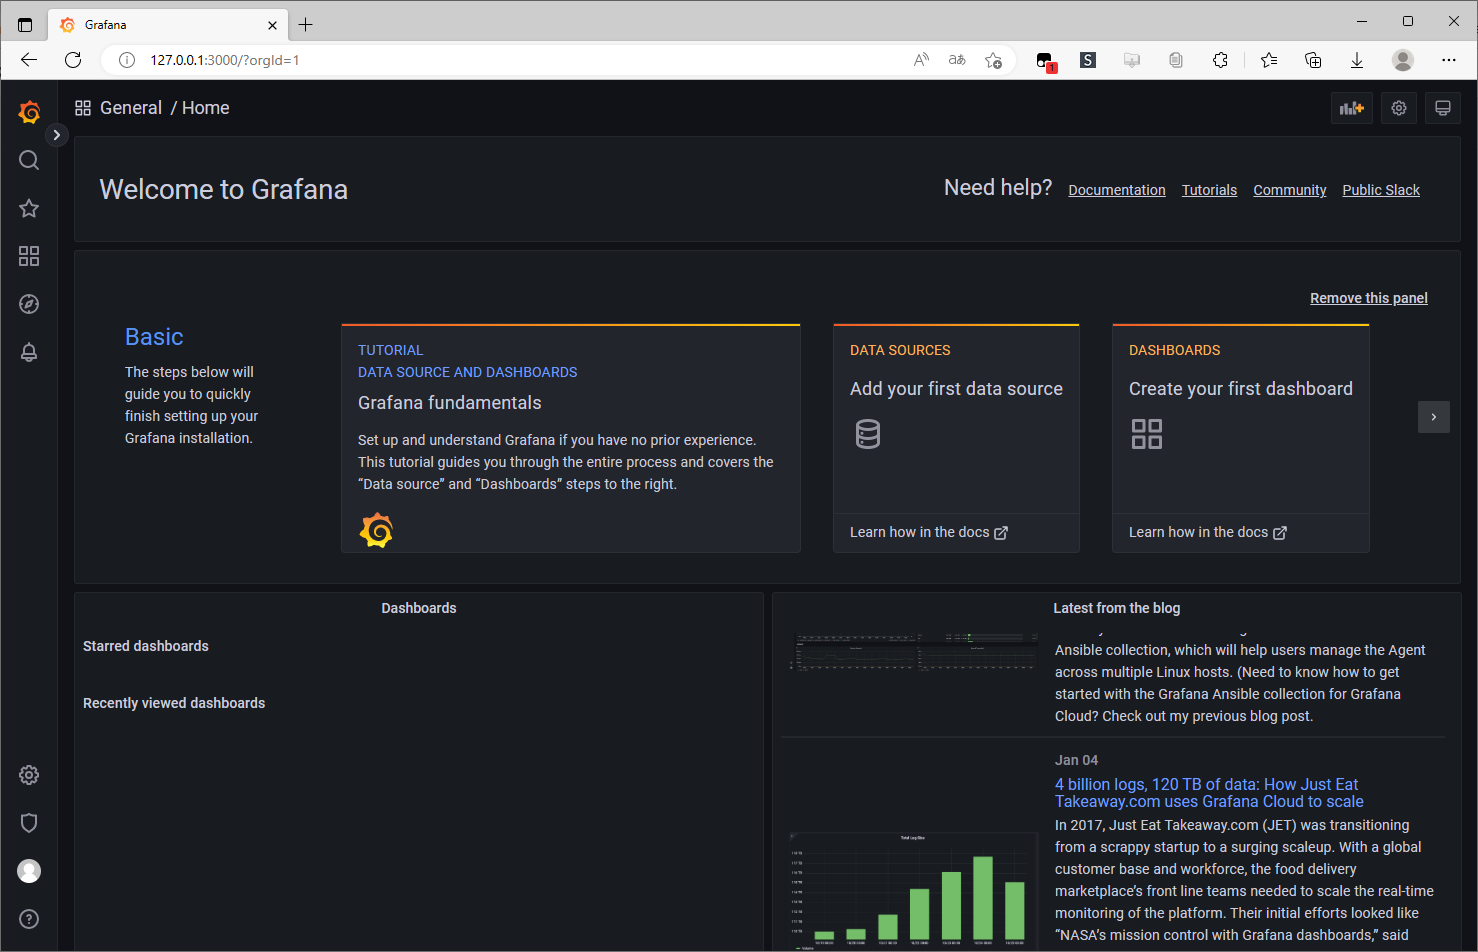Open the Documentation link
The height and width of the screenshot is (952, 1478).
coord(1117,189)
